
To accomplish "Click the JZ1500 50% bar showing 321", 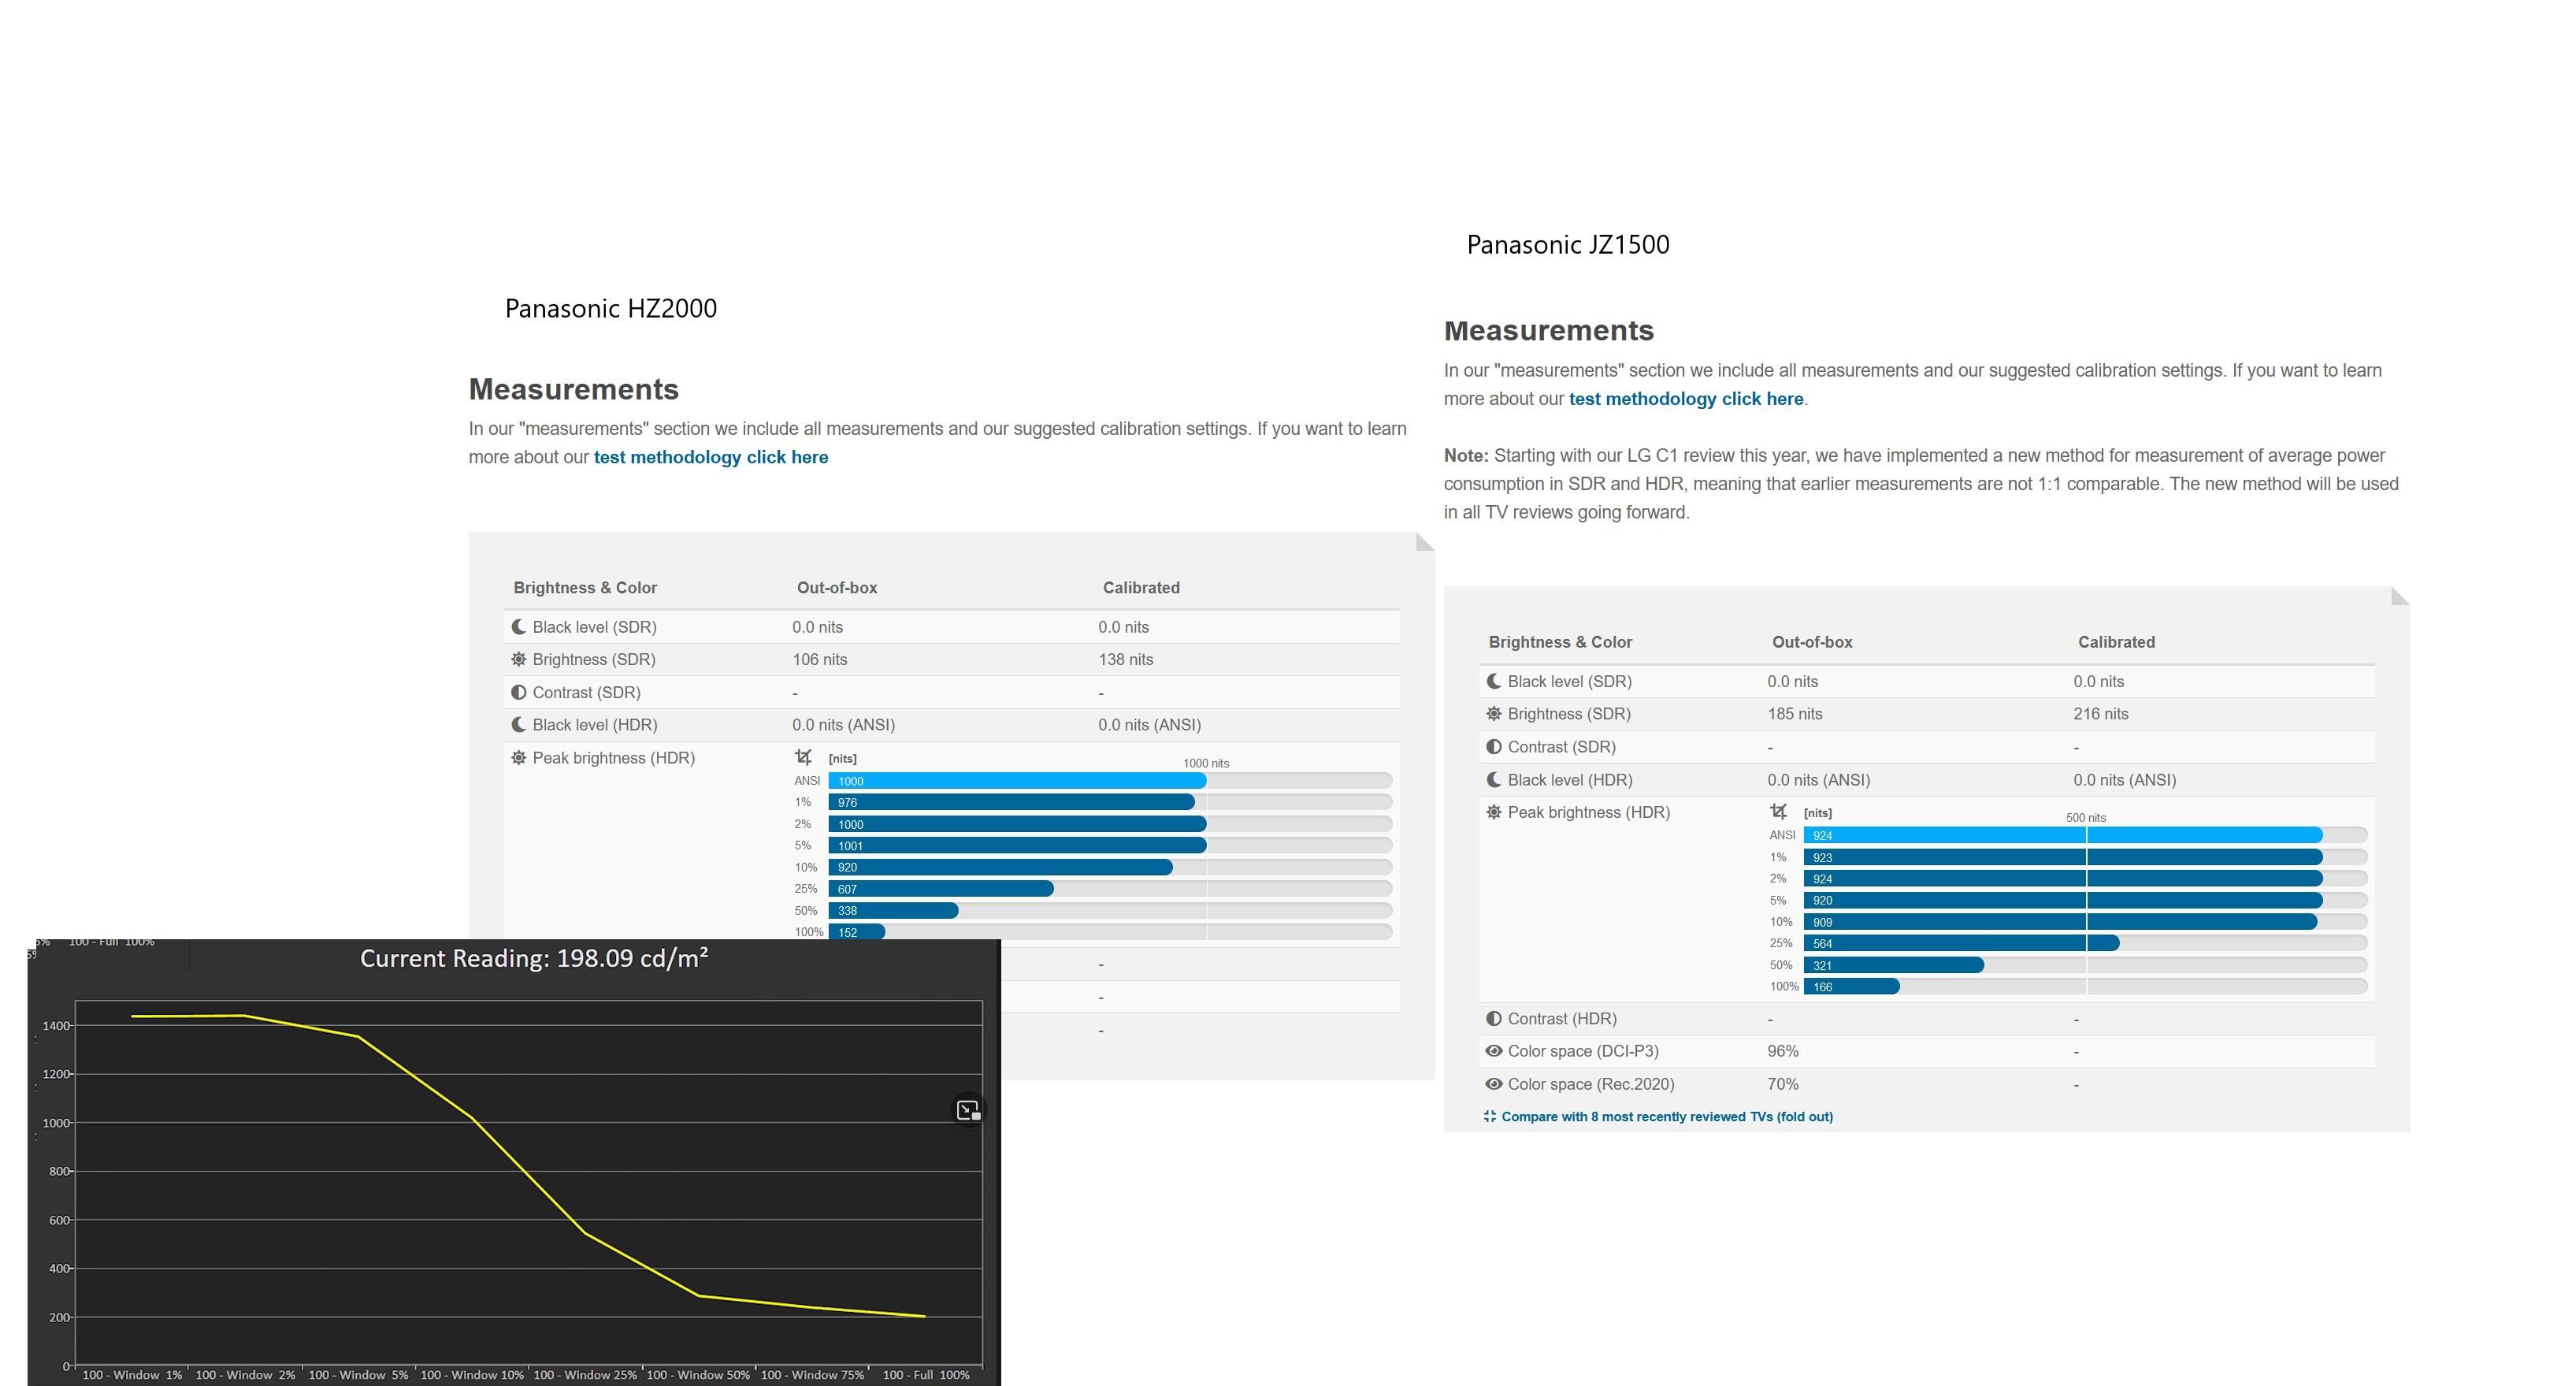I will pyautogui.click(x=1894, y=965).
